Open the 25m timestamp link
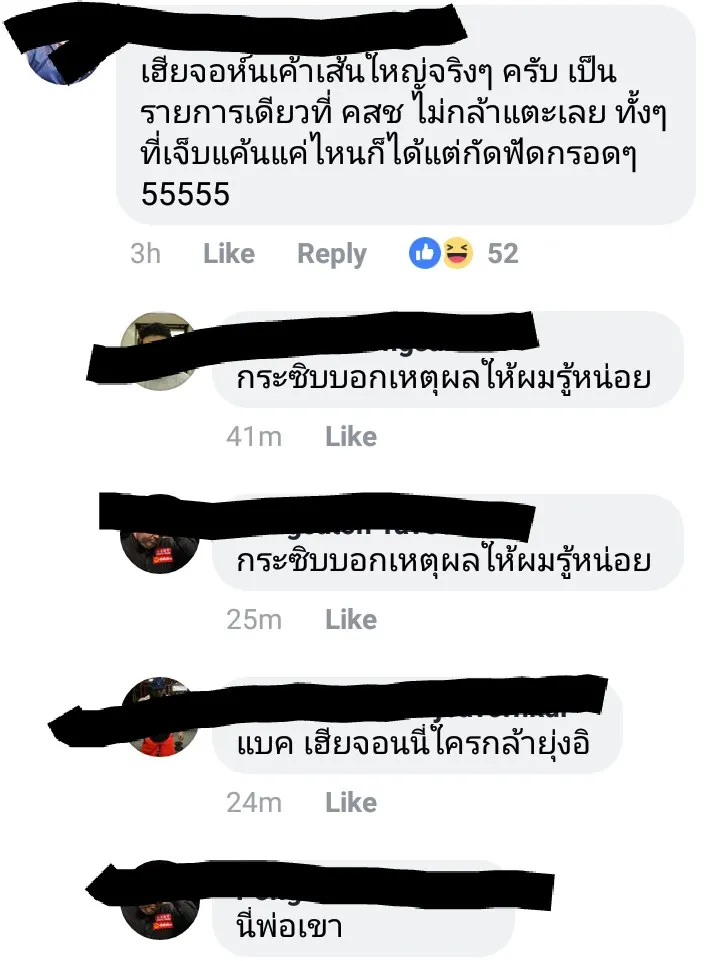 coord(254,620)
